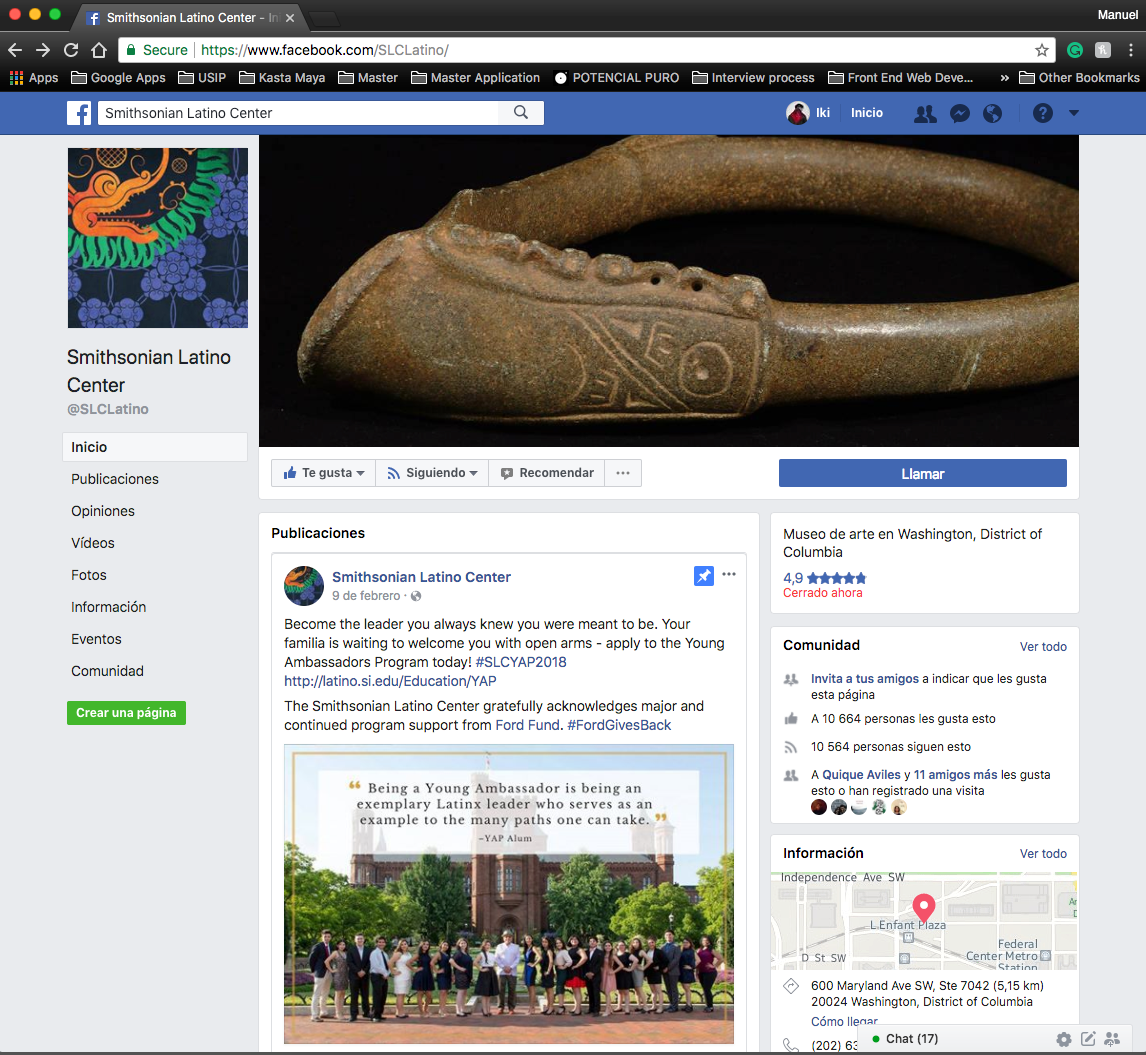Open Vídeos section in sidebar
Screen dimensions: 1146x1055
[x=93, y=543]
